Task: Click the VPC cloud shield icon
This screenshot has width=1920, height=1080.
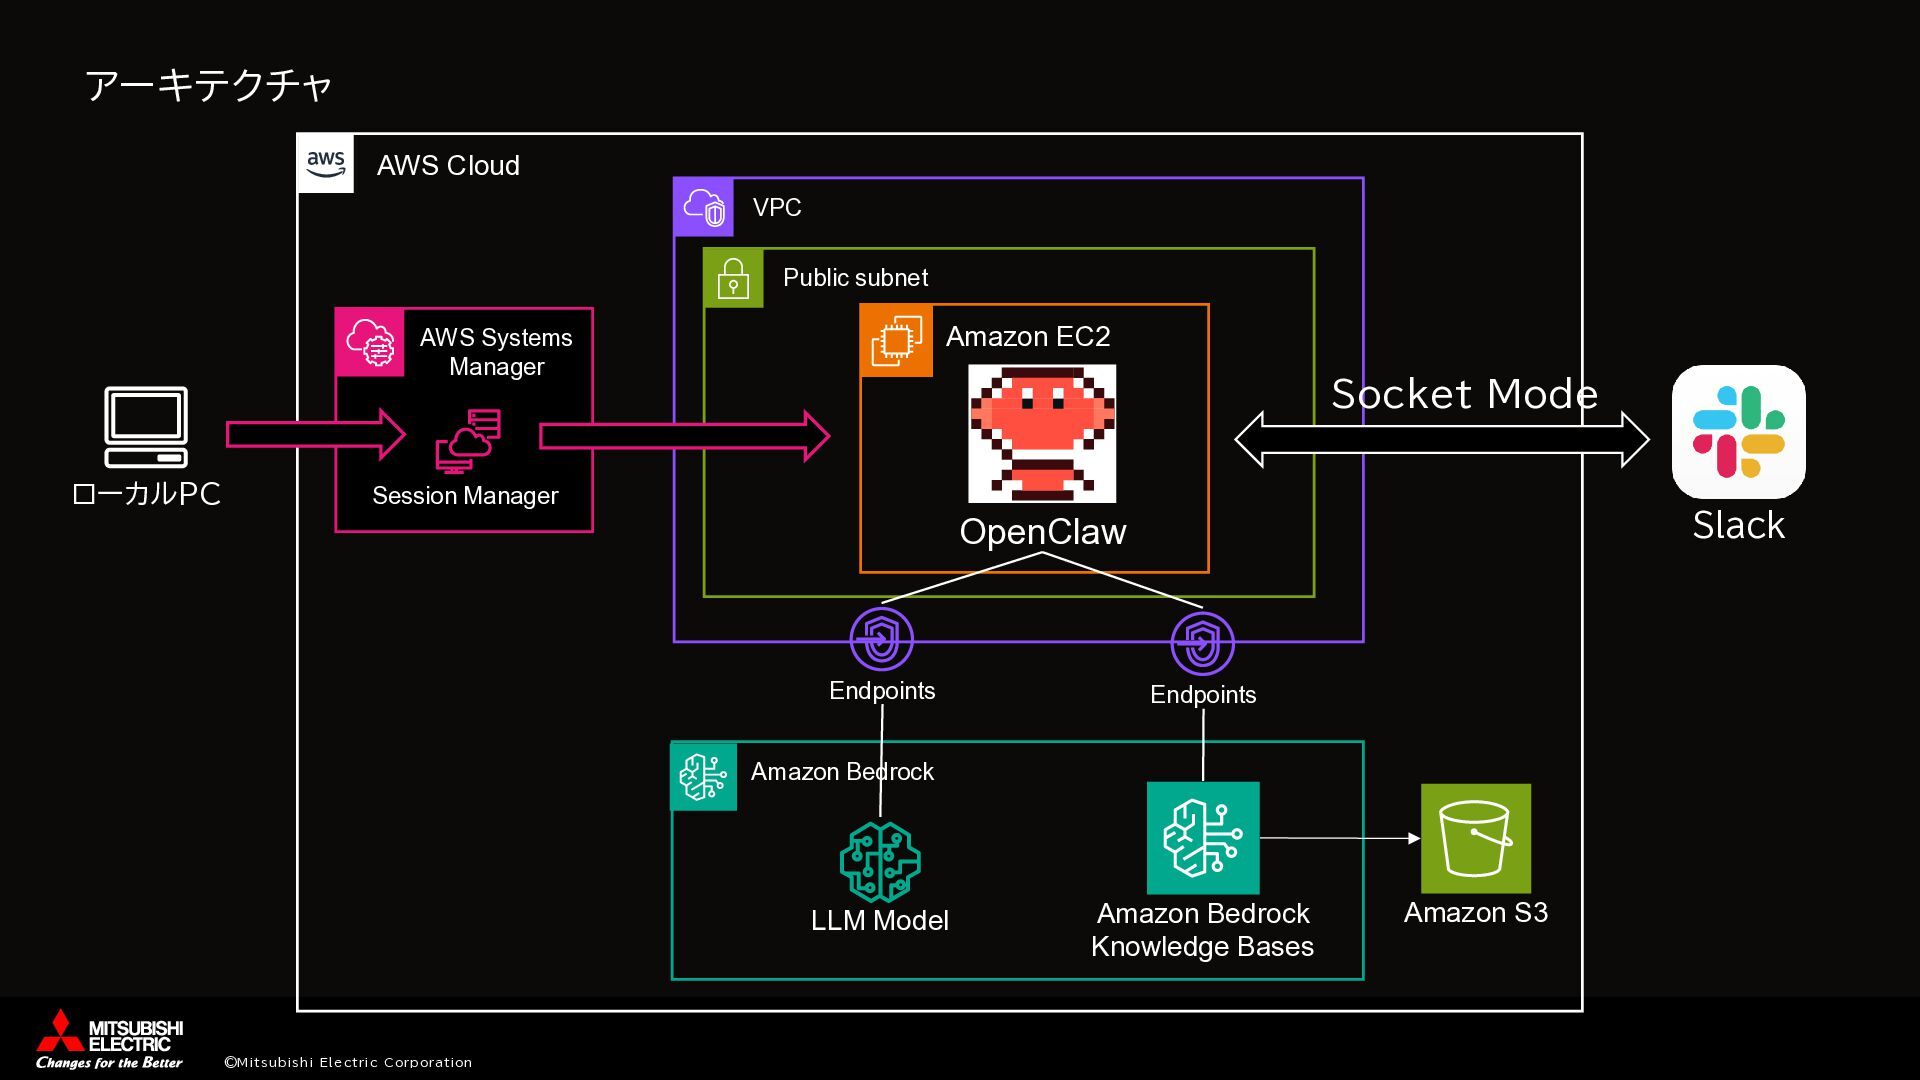Action: click(703, 207)
